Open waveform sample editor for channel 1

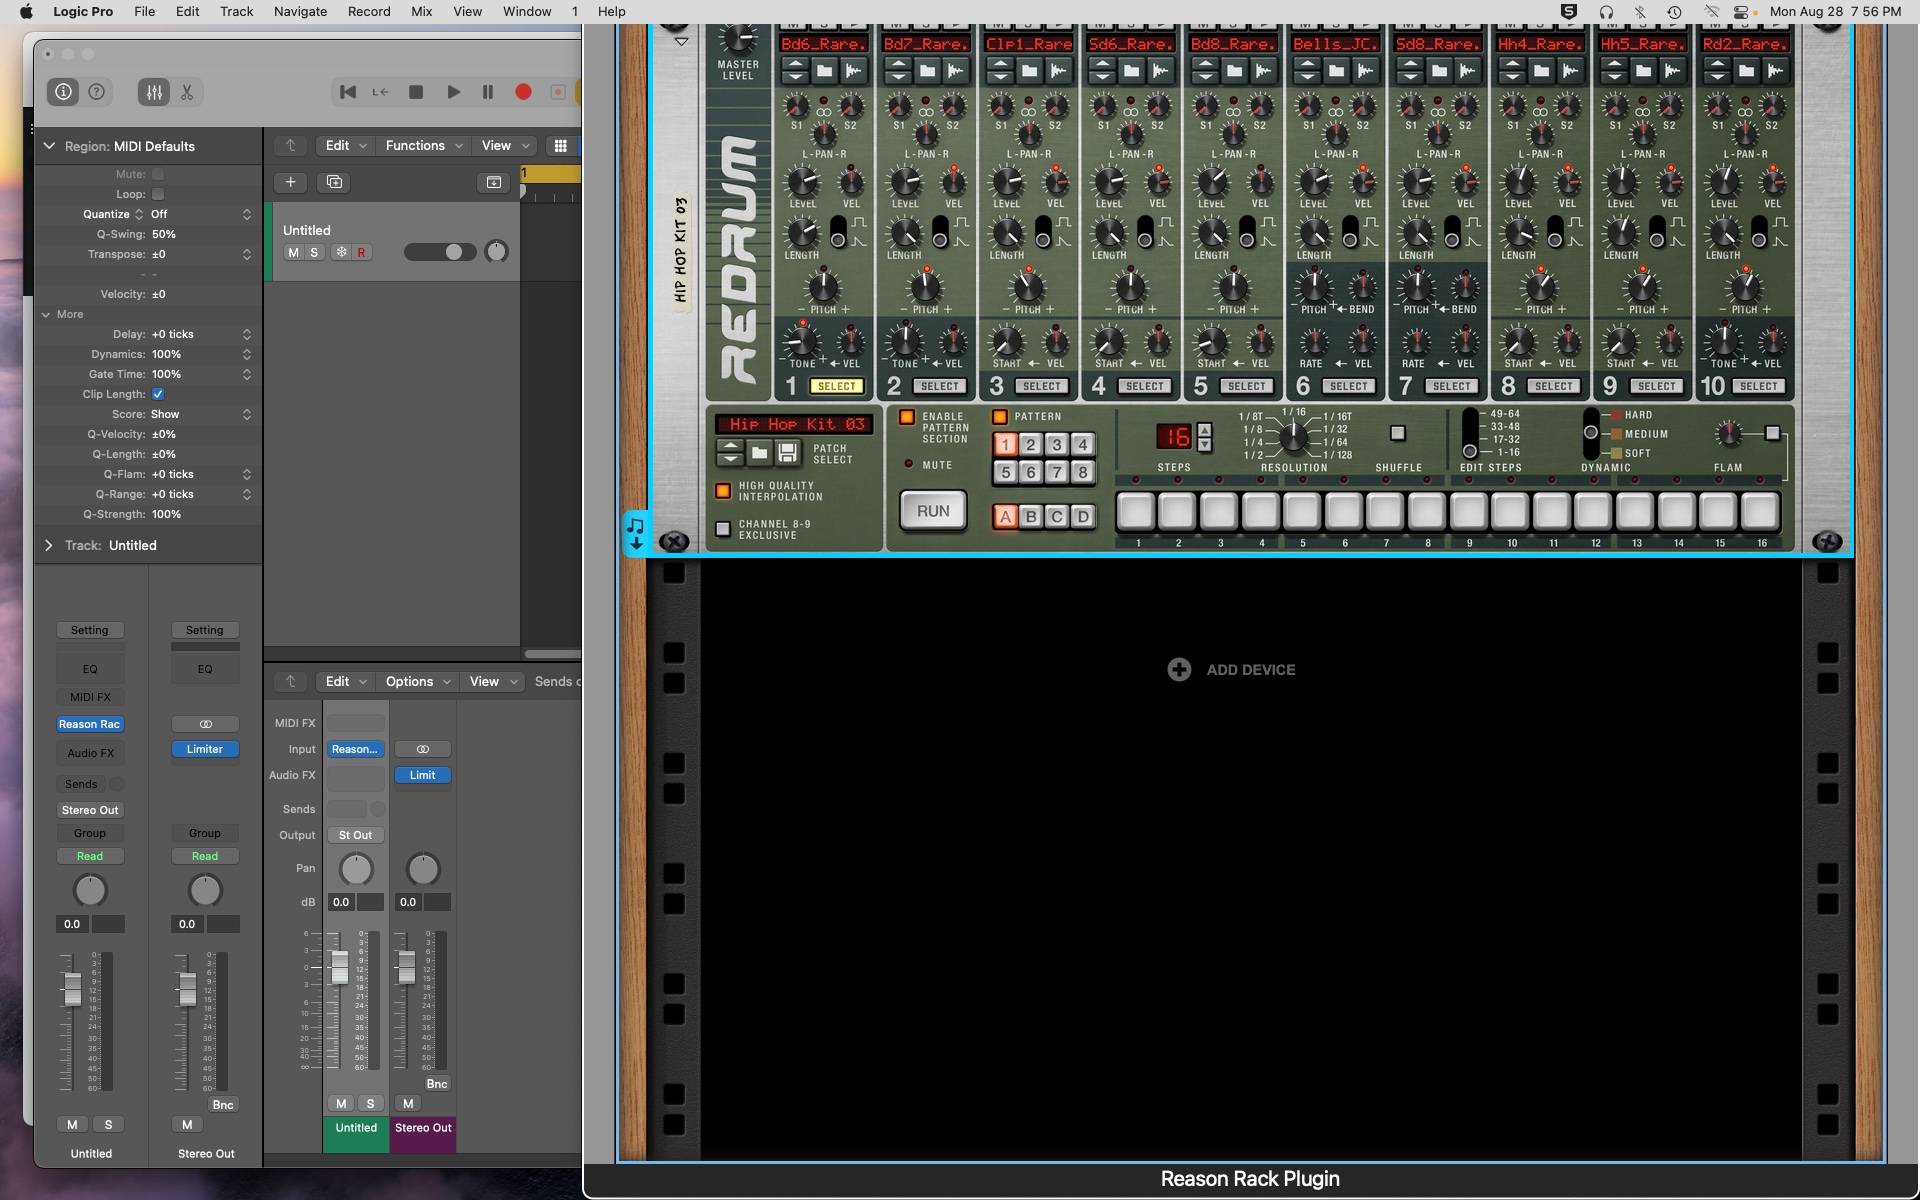click(854, 71)
